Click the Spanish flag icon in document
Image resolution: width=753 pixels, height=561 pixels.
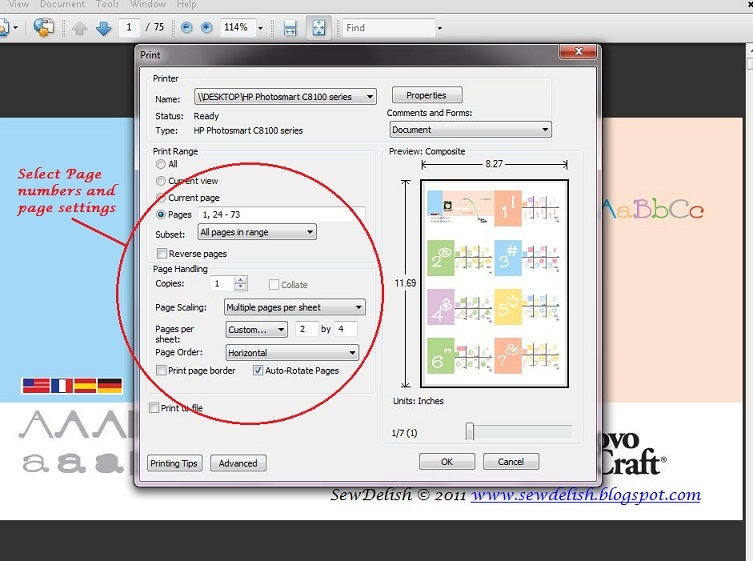coord(85,386)
